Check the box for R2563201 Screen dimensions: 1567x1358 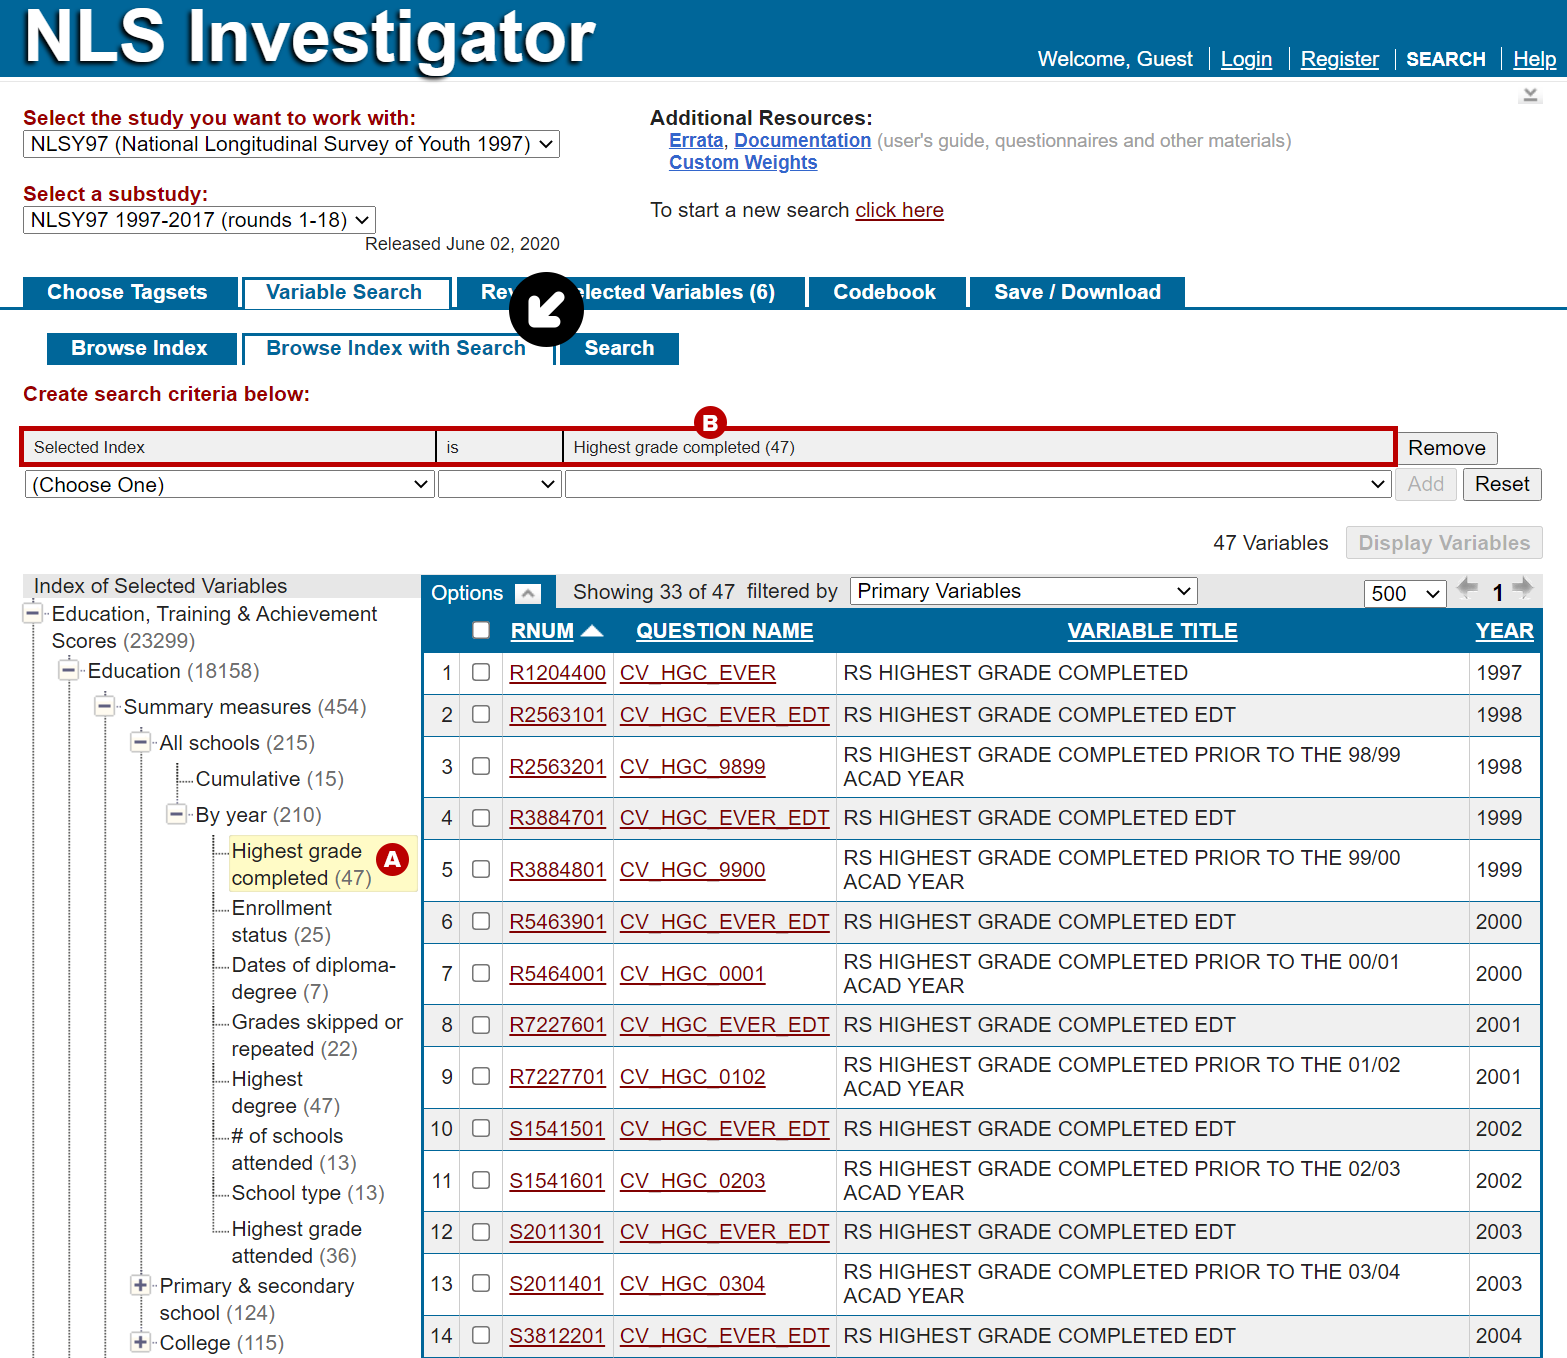(x=481, y=766)
